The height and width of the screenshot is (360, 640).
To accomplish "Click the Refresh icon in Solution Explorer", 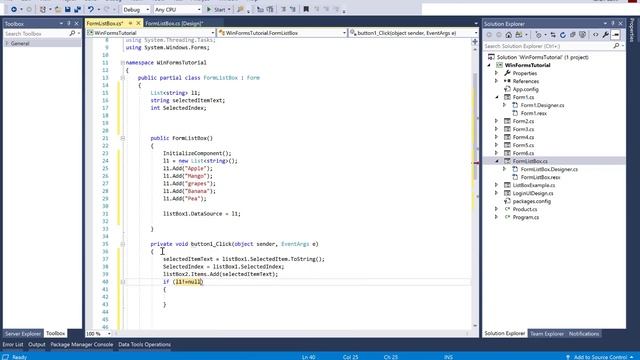I will coord(563,35).
